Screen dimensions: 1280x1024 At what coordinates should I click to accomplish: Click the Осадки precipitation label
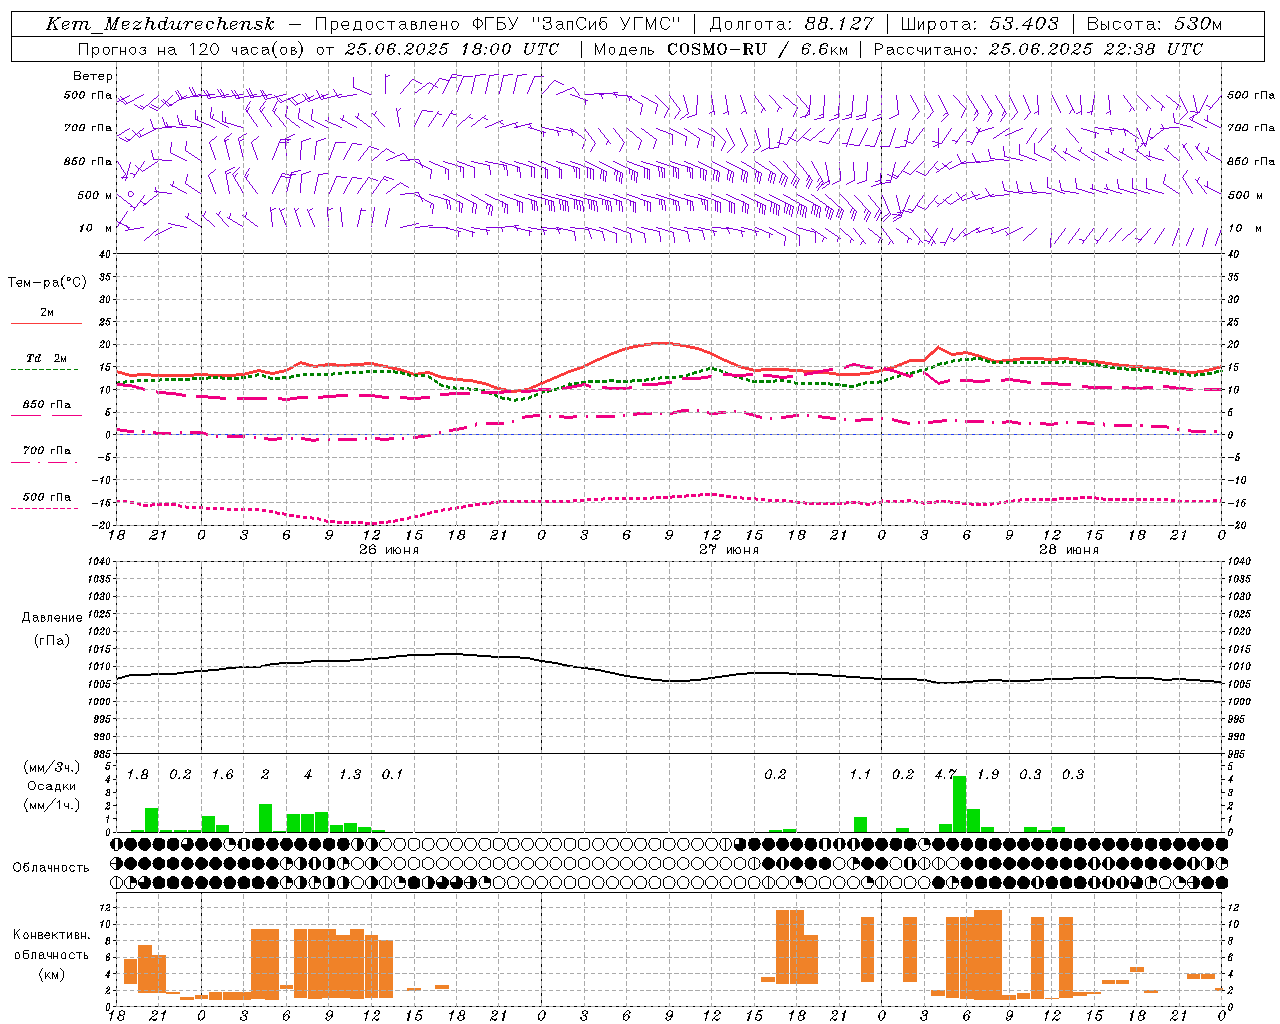pyautogui.click(x=52, y=786)
